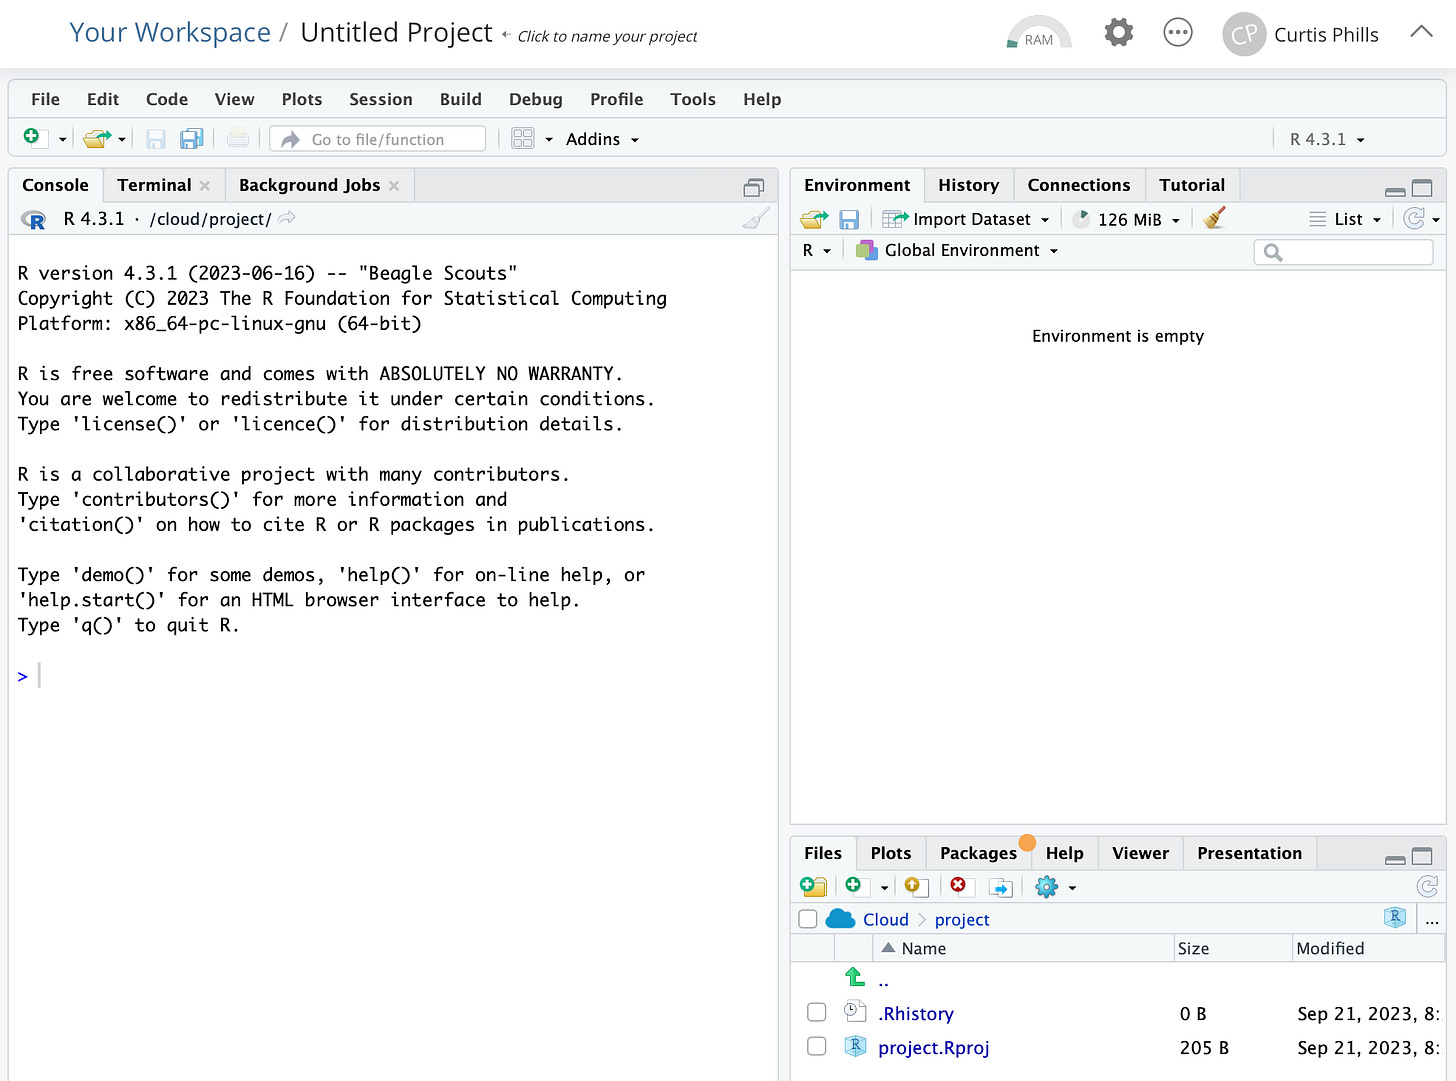Screen dimensions: 1456x1081
Task: Check the project.Rproj file checkbox
Action: tap(817, 1046)
